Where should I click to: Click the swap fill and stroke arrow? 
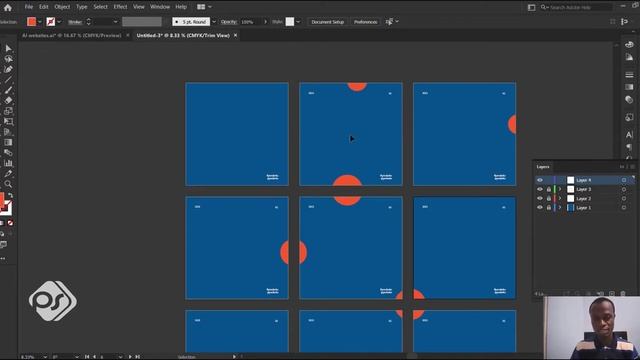click(11, 196)
